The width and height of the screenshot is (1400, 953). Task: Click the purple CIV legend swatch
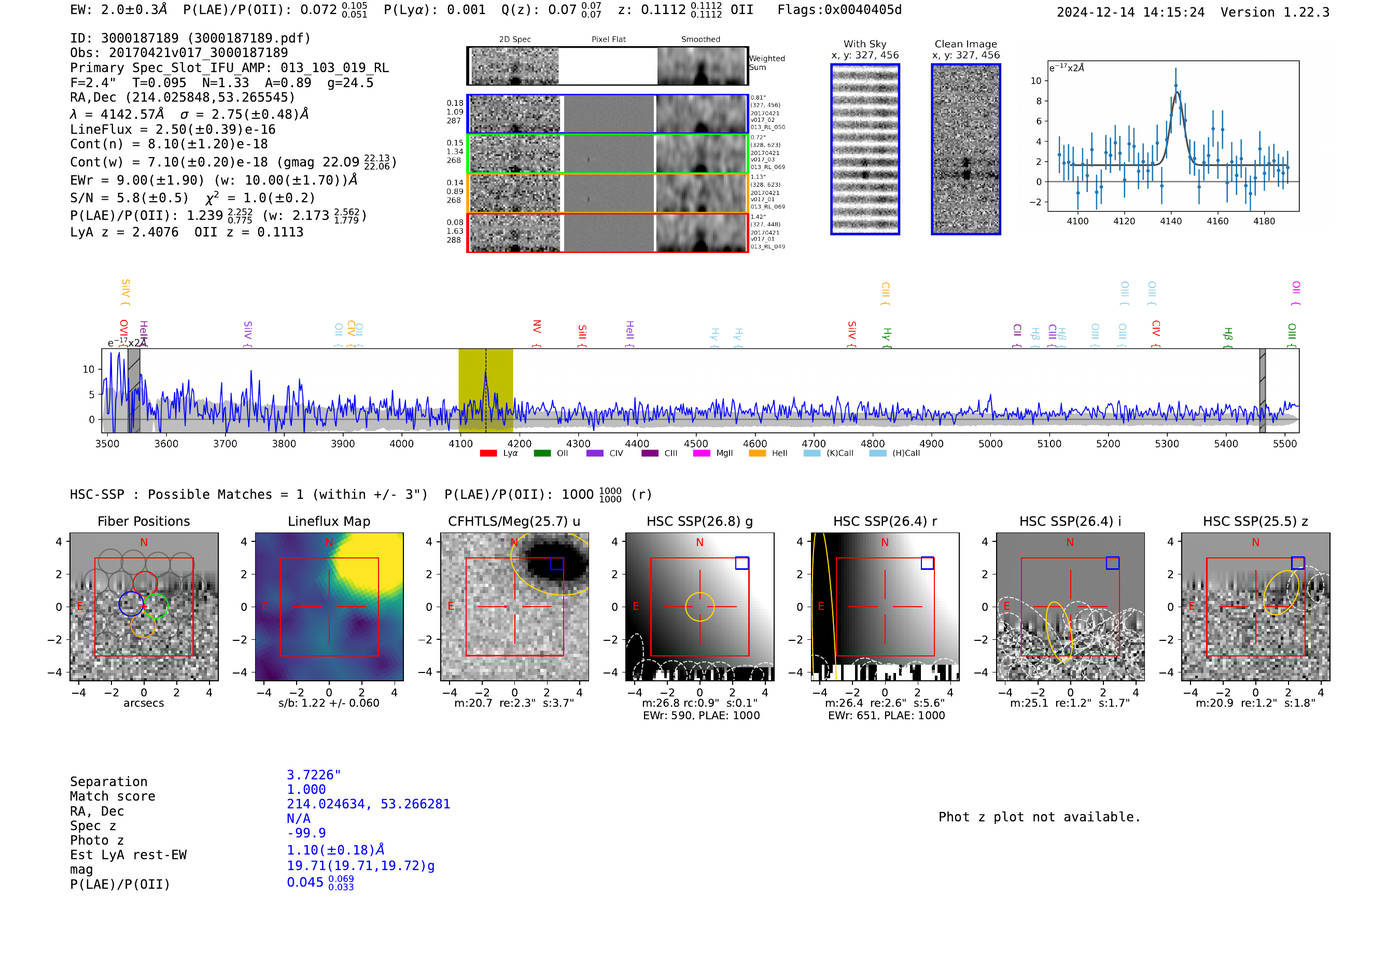(595, 453)
